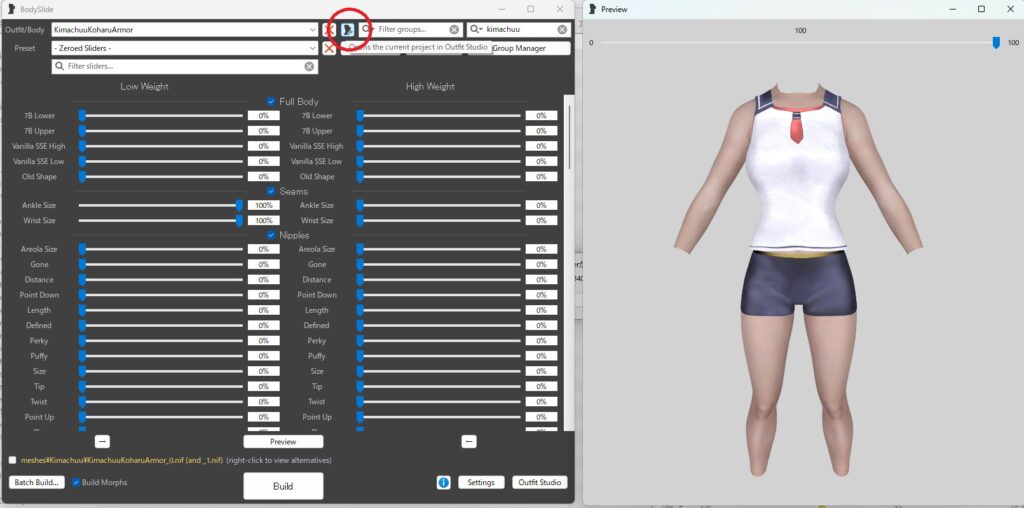
Task: Open the Filter groups search options magnifier
Action: (x=367, y=30)
